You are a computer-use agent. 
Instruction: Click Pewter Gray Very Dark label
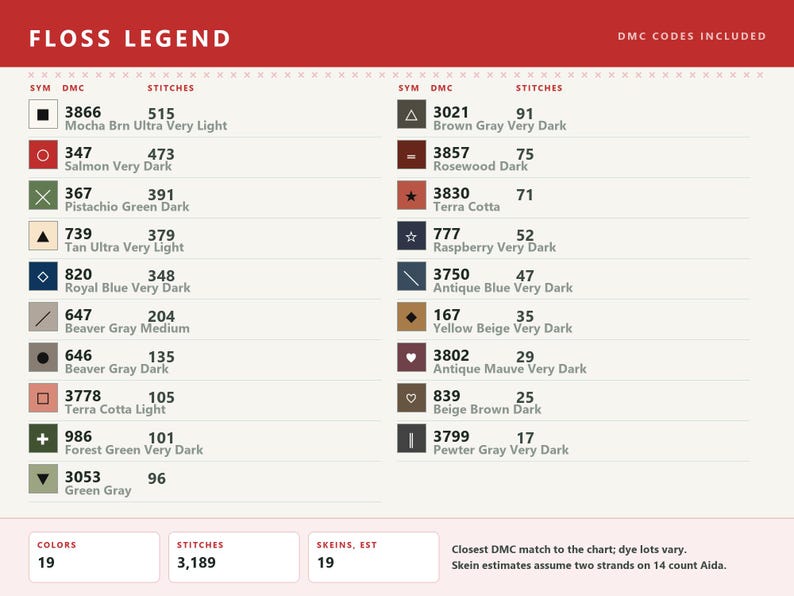[501, 450]
